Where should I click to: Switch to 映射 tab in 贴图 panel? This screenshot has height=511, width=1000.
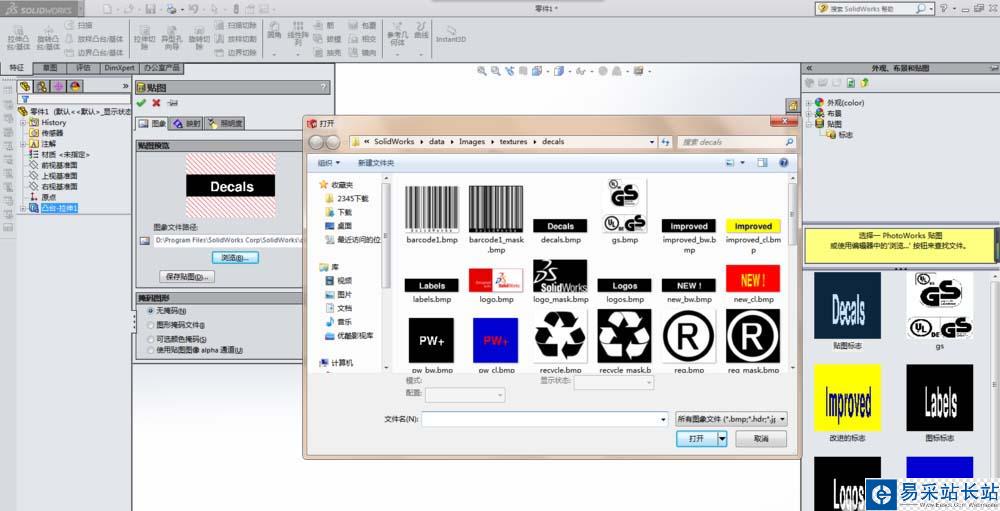pyautogui.click(x=186, y=124)
